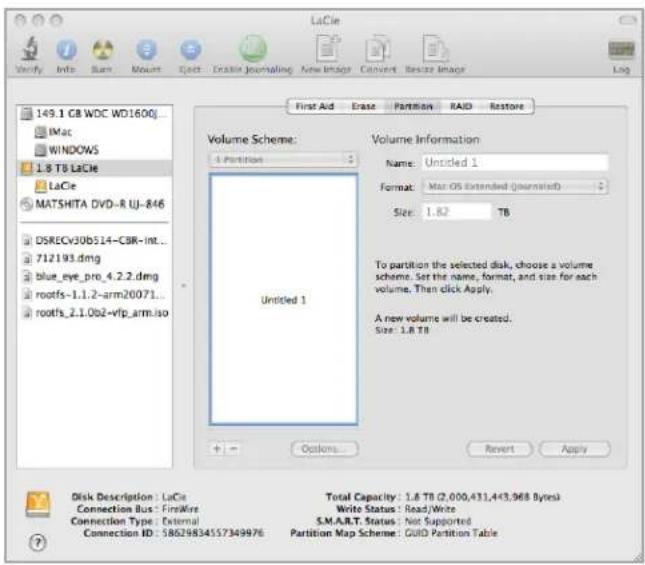Click the help question mark button
This screenshot has width=645, height=565.
point(38,543)
